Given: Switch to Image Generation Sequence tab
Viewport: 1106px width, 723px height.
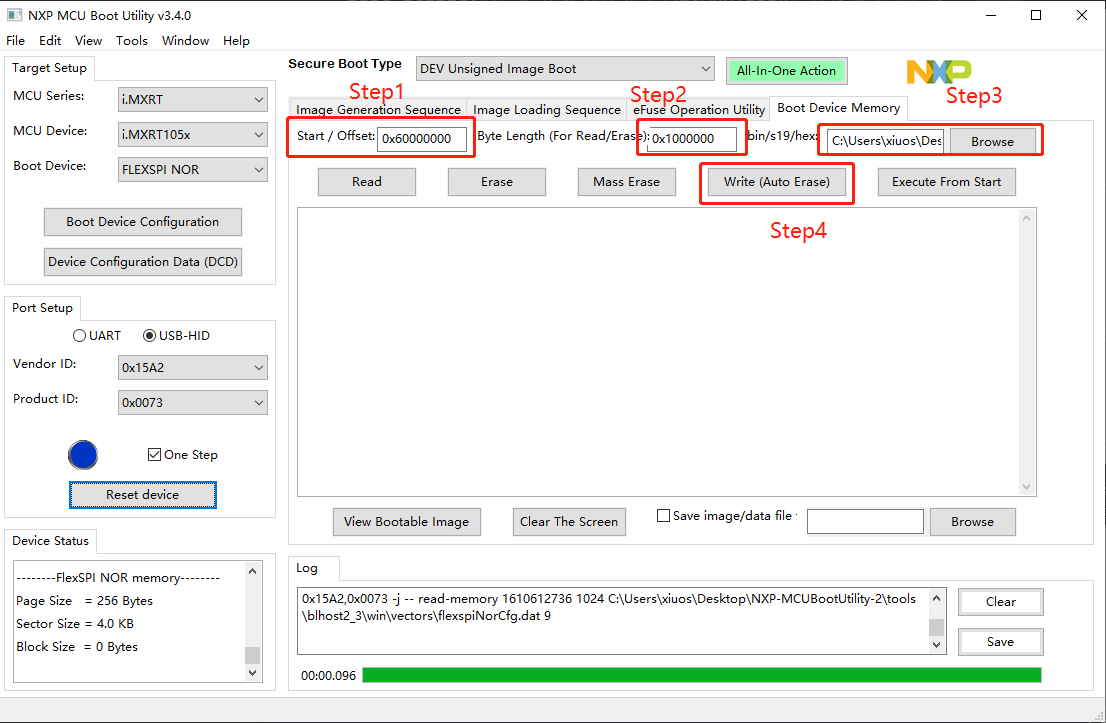Looking at the screenshot, I should (x=378, y=109).
